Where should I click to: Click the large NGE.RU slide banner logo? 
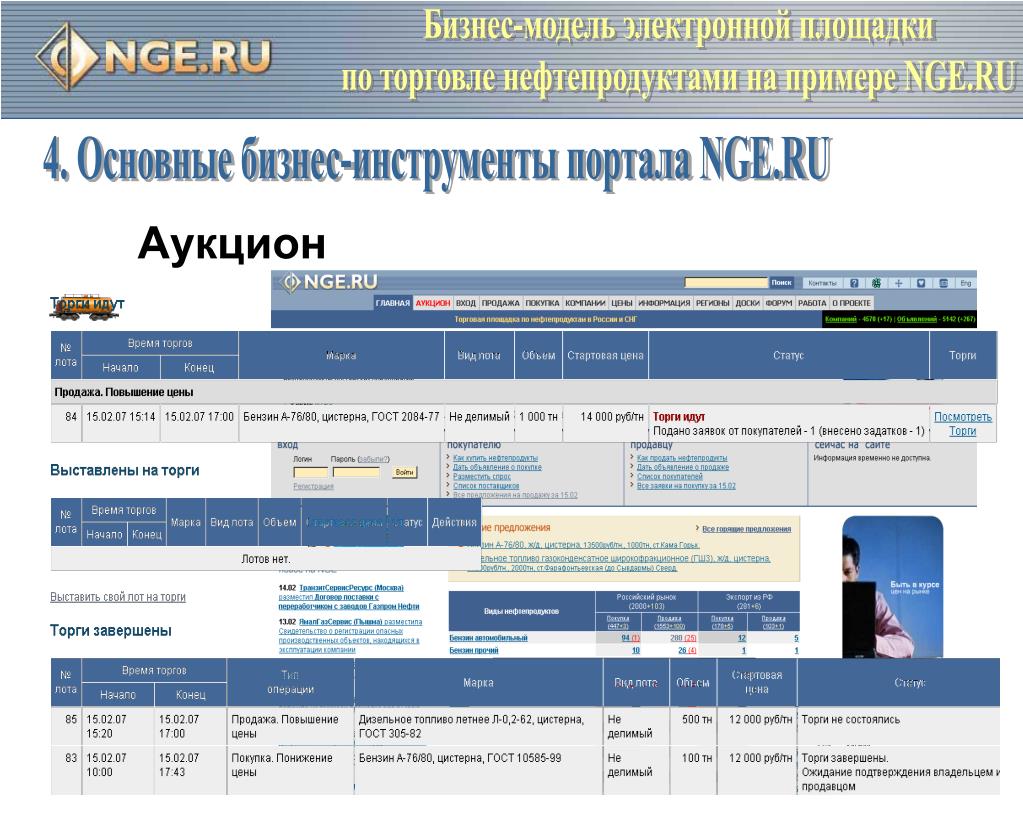point(153,57)
